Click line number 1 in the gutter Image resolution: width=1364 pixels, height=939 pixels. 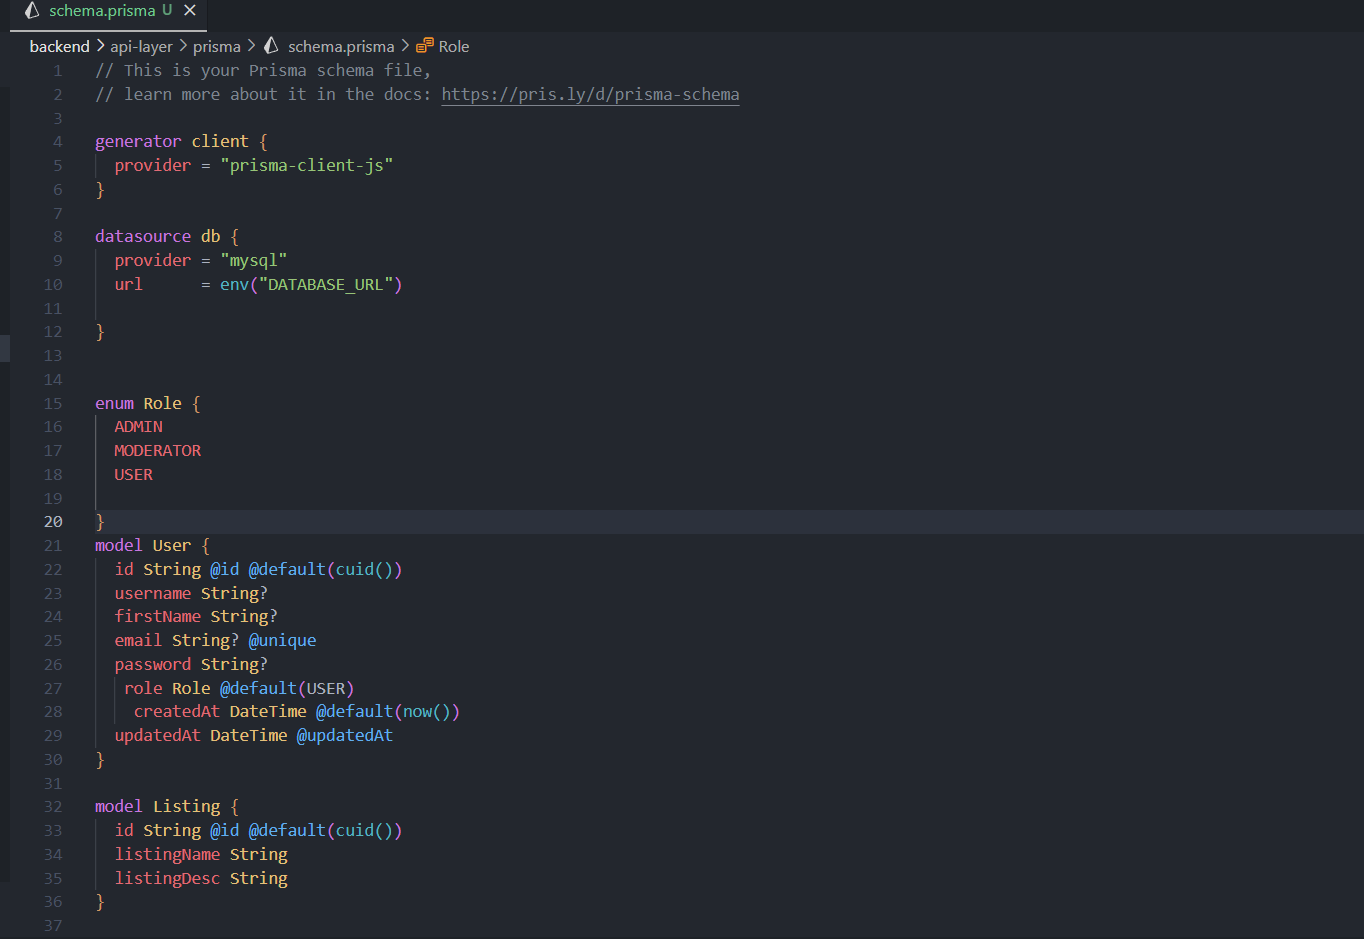pyautogui.click(x=58, y=71)
